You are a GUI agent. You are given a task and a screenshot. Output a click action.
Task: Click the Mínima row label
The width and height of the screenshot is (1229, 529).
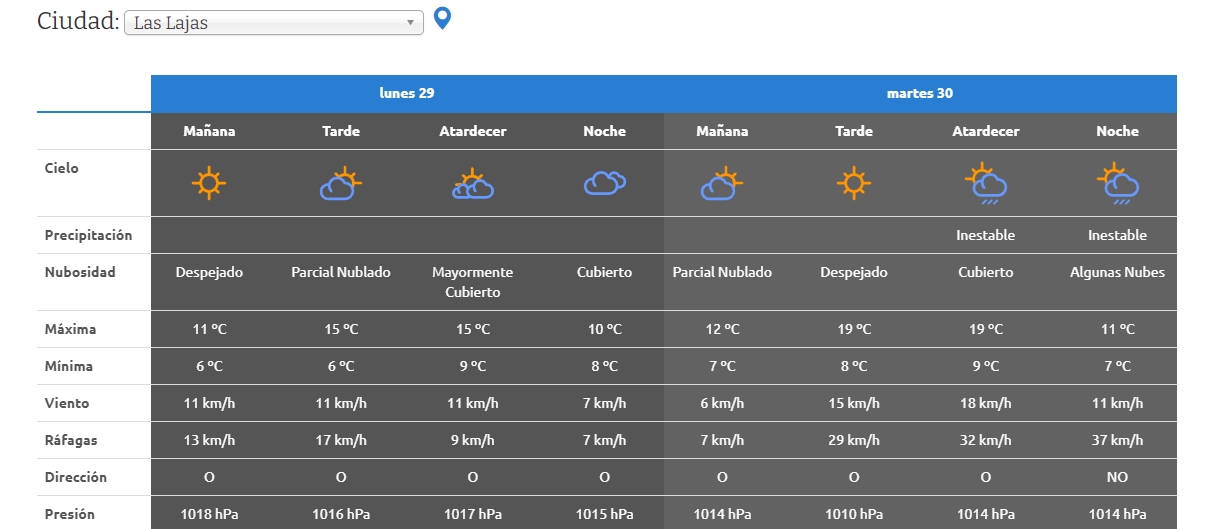(68, 366)
